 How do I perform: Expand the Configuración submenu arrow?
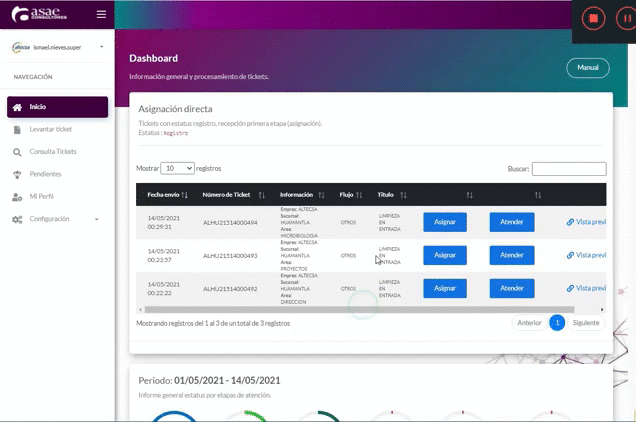click(97, 219)
